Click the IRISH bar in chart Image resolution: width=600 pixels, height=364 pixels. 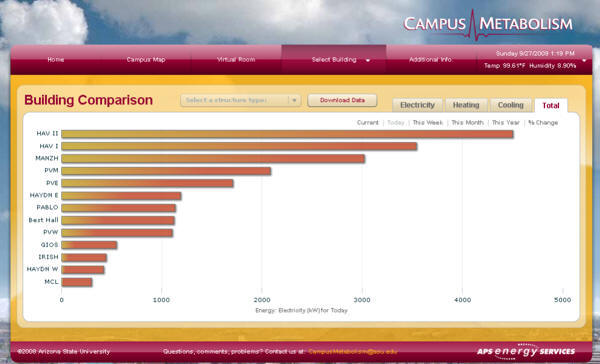pos(84,258)
